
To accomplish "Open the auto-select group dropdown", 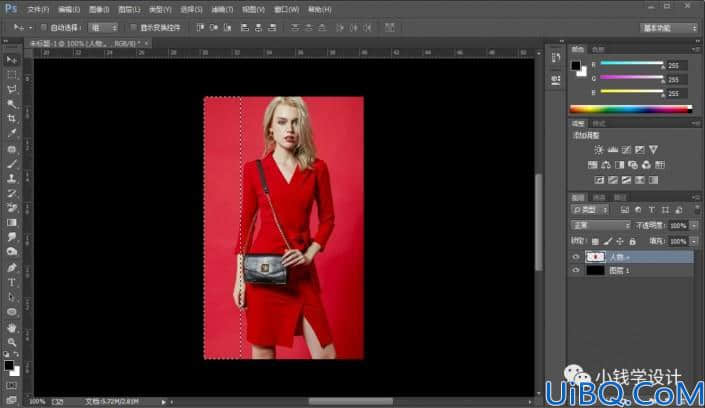I will coord(103,28).
